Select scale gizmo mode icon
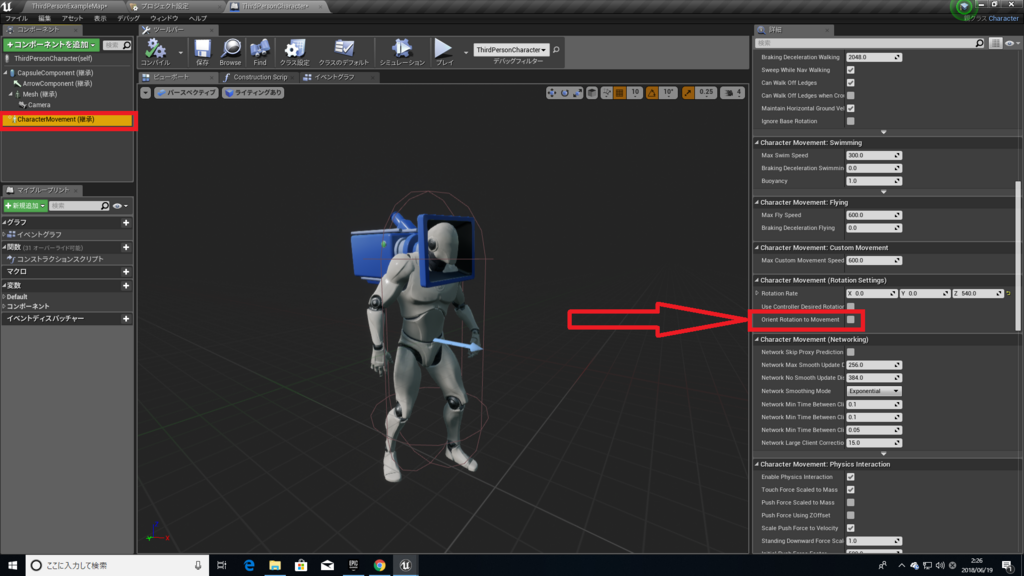 (578, 93)
